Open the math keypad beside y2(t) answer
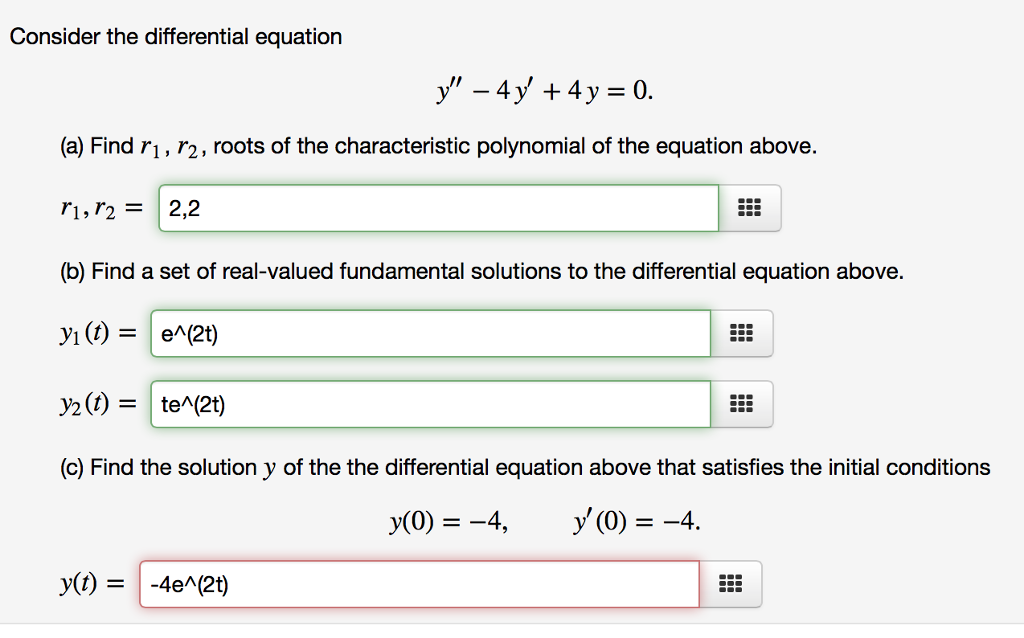Viewport: 1024px width, 638px height. 741,404
